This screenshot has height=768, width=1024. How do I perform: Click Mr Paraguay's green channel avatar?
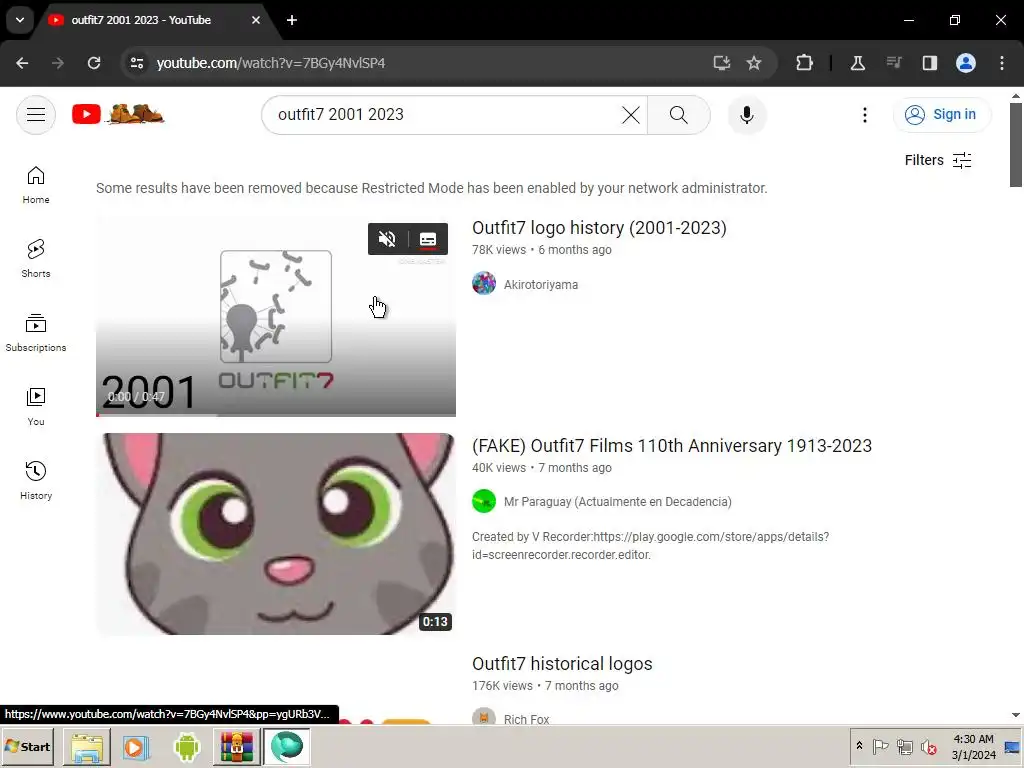(484, 502)
